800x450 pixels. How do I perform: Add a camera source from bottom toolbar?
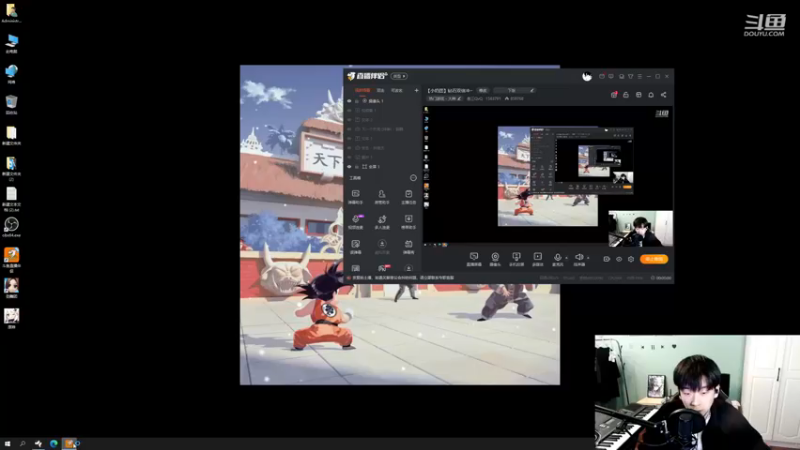coord(495,259)
